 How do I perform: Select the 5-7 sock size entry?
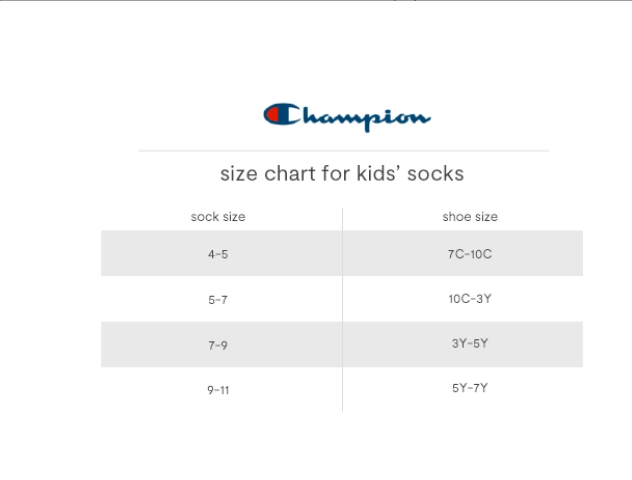tap(218, 300)
